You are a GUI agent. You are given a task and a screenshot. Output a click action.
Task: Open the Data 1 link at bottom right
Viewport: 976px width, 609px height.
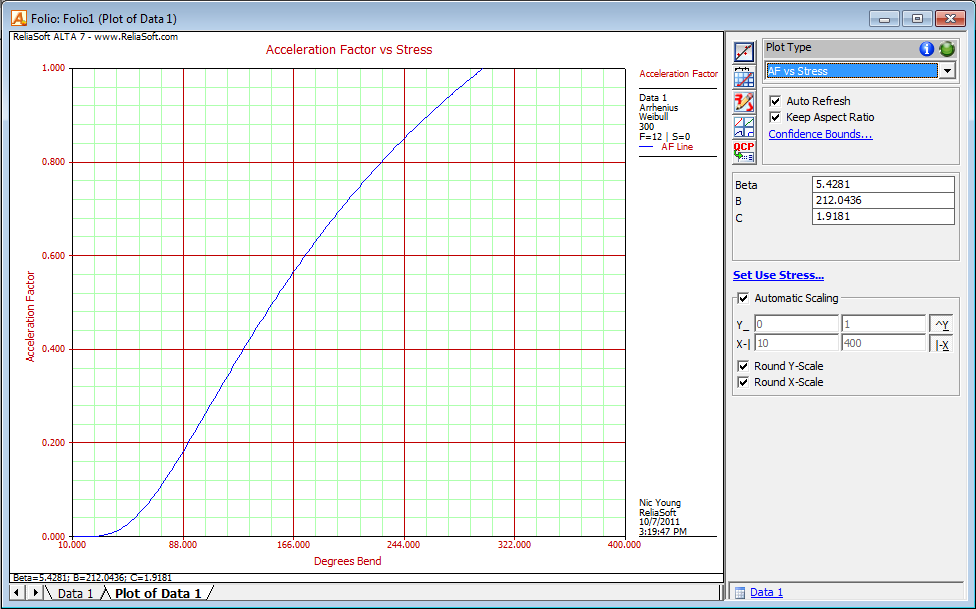click(766, 592)
